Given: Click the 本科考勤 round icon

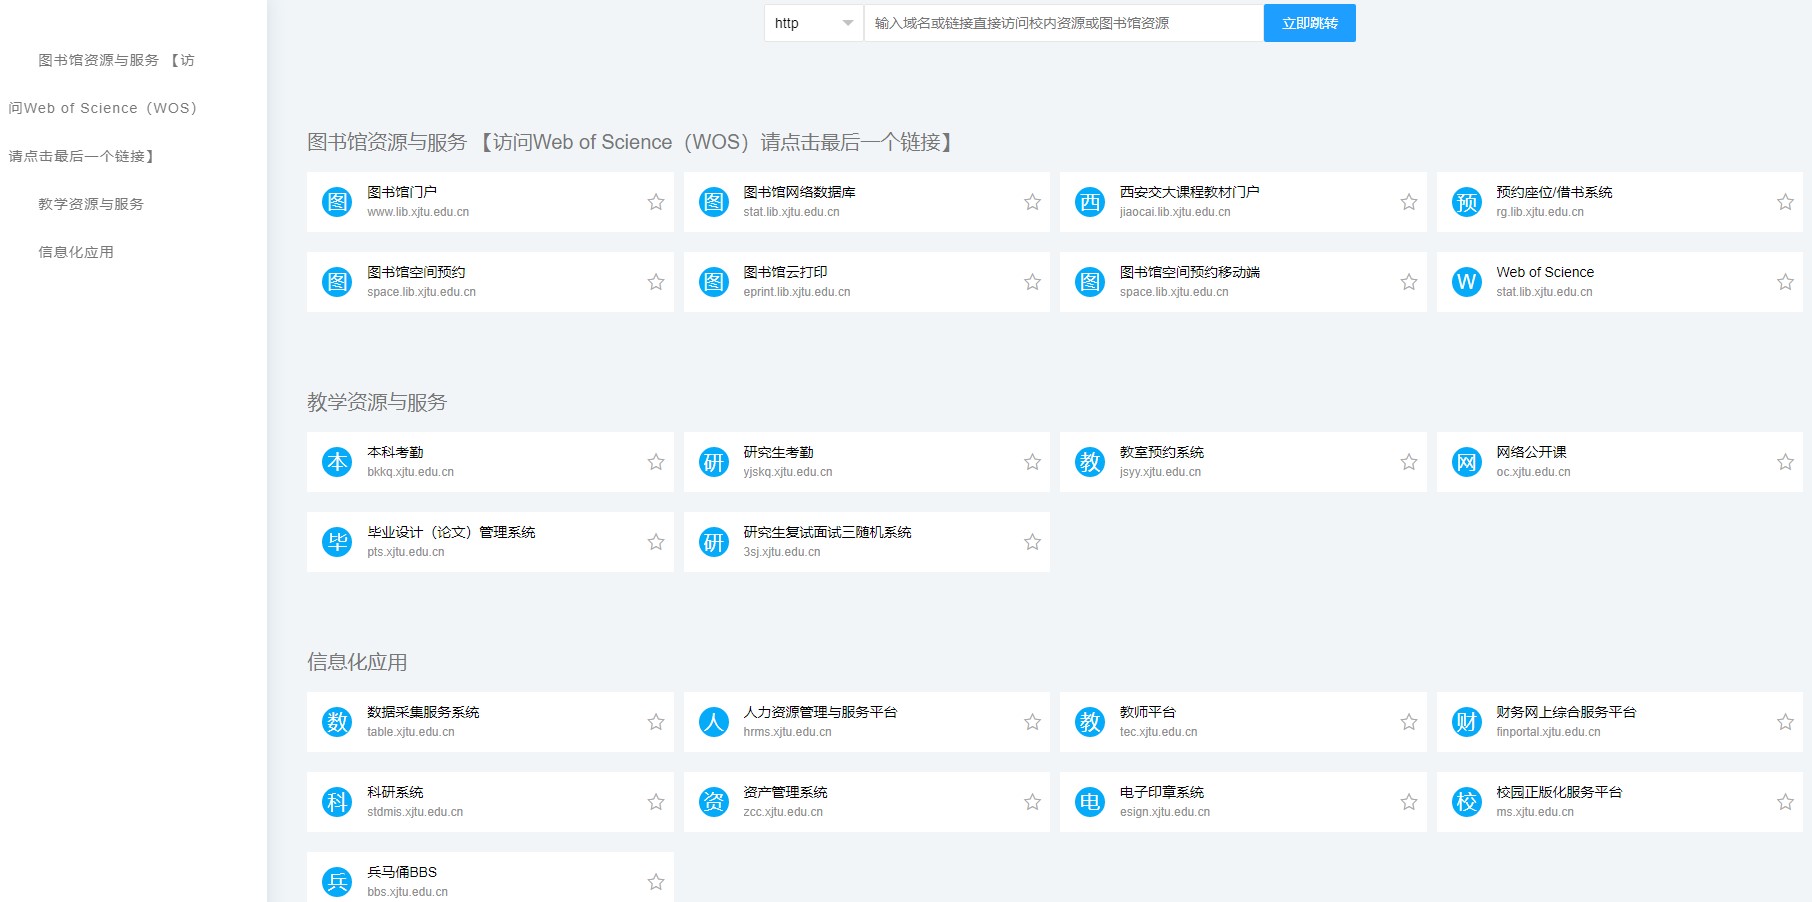Looking at the screenshot, I should point(337,462).
